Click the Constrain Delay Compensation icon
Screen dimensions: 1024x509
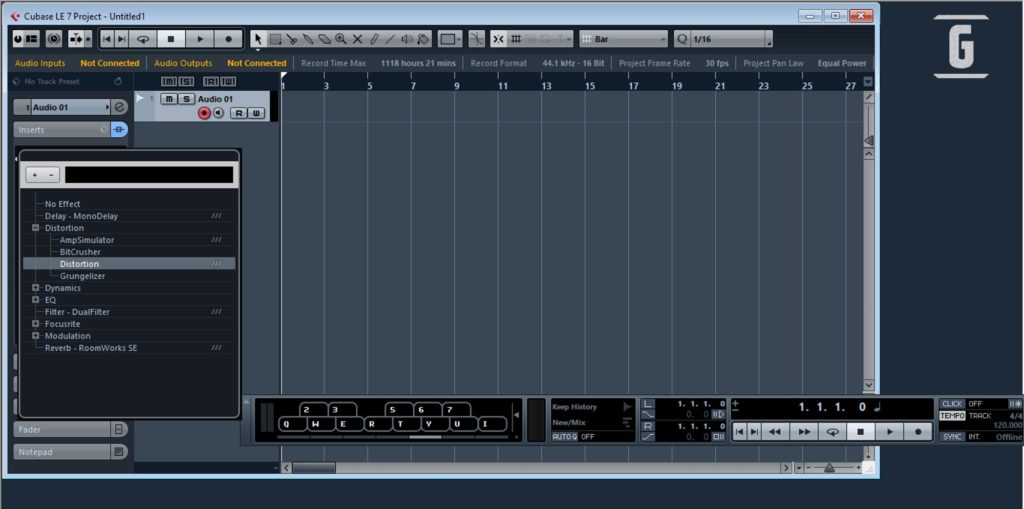[54, 39]
